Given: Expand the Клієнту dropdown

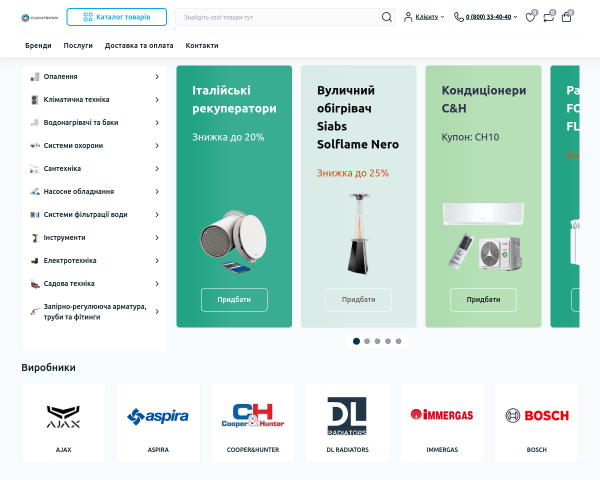Looking at the screenshot, I should 430,17.
